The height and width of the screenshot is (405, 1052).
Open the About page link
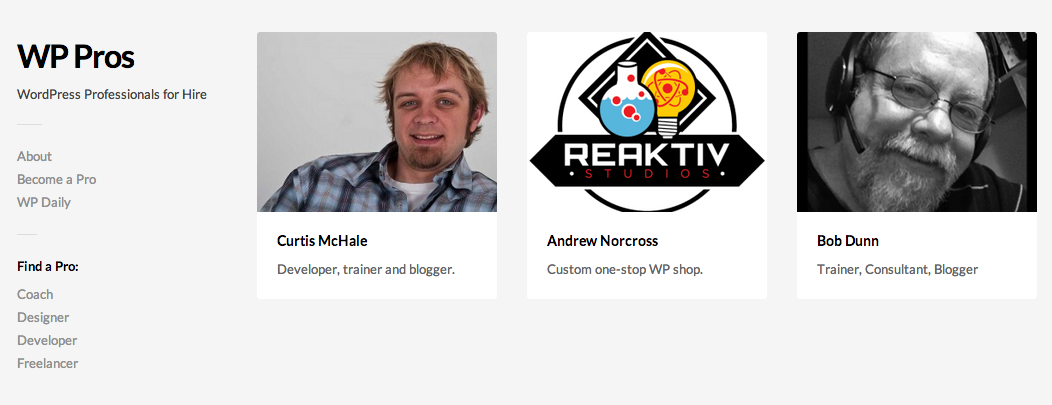pos(34,156)
